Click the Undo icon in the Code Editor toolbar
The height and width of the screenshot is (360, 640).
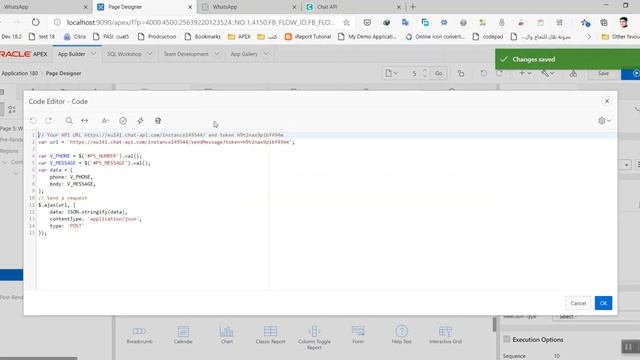pos(33,120)
